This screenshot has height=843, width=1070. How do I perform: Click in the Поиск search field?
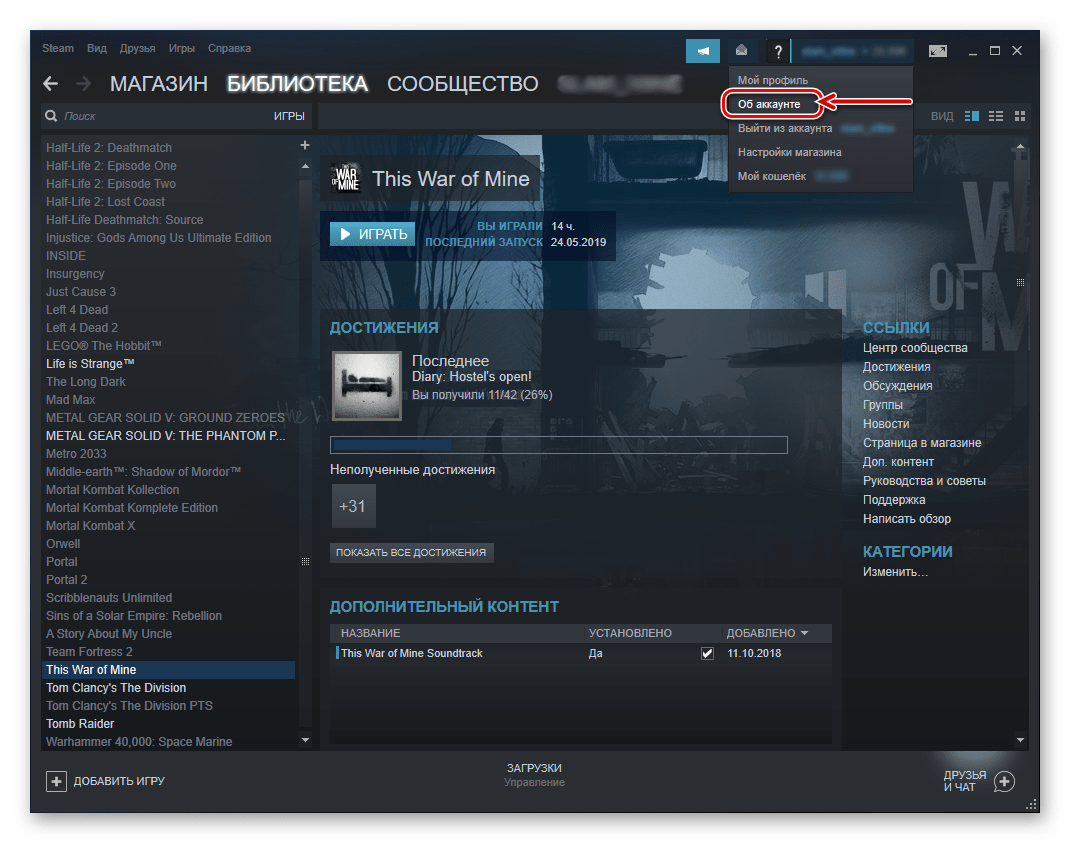click(160, 117)
